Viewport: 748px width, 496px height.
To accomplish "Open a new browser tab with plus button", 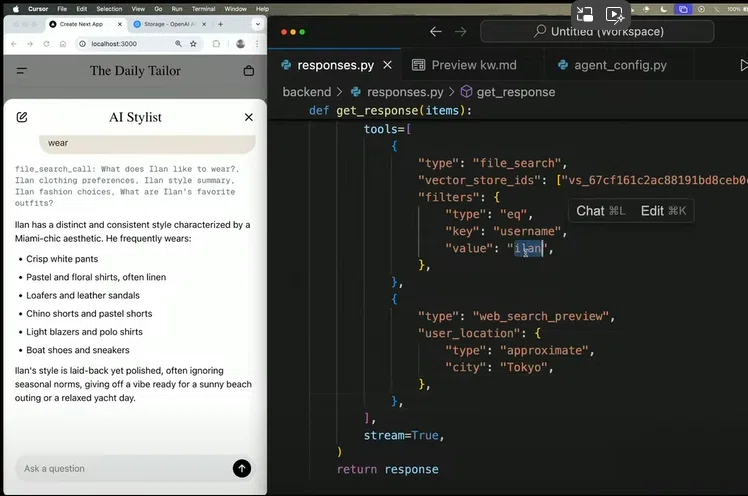I will (x=220, y=24).
